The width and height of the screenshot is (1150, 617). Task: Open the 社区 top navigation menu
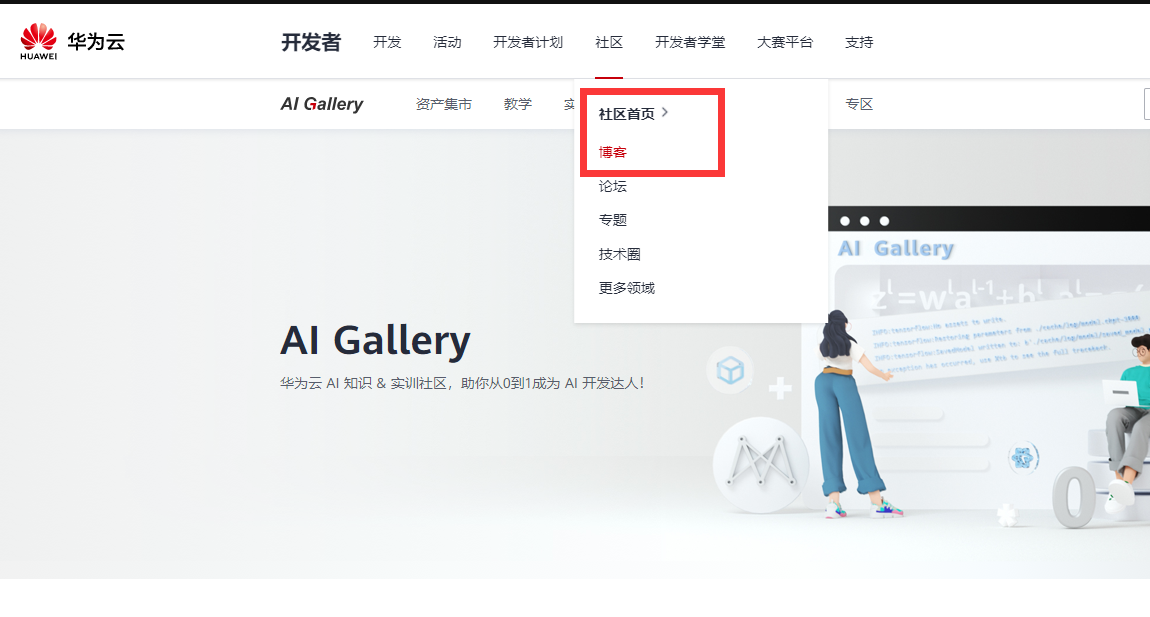(609, 43)
